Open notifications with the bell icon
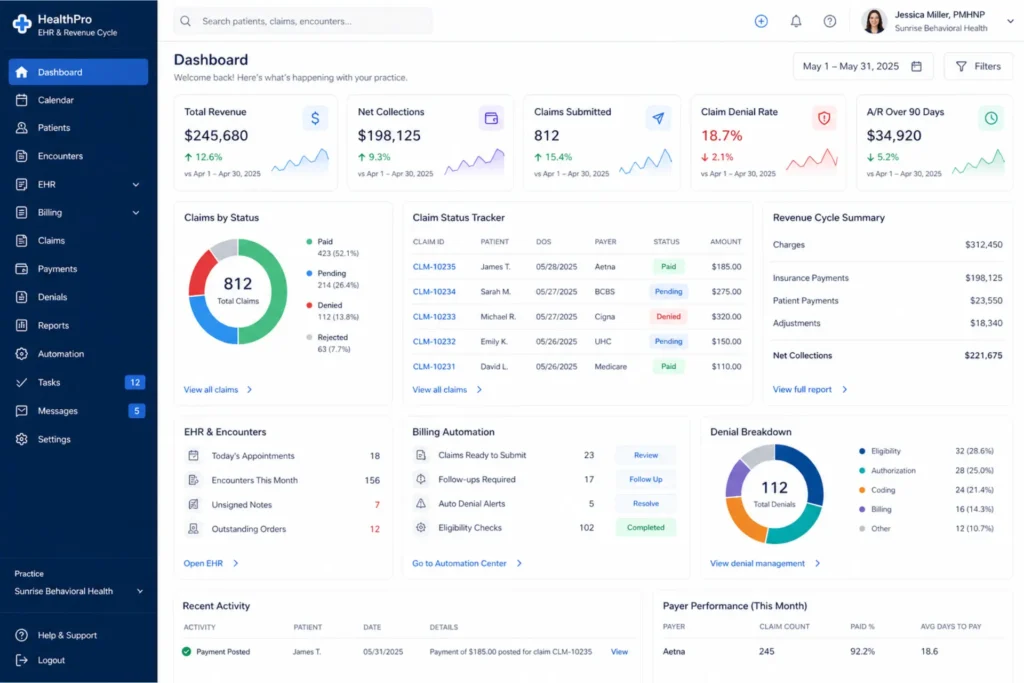1024x683 pixels. click(x=794, y=20)
